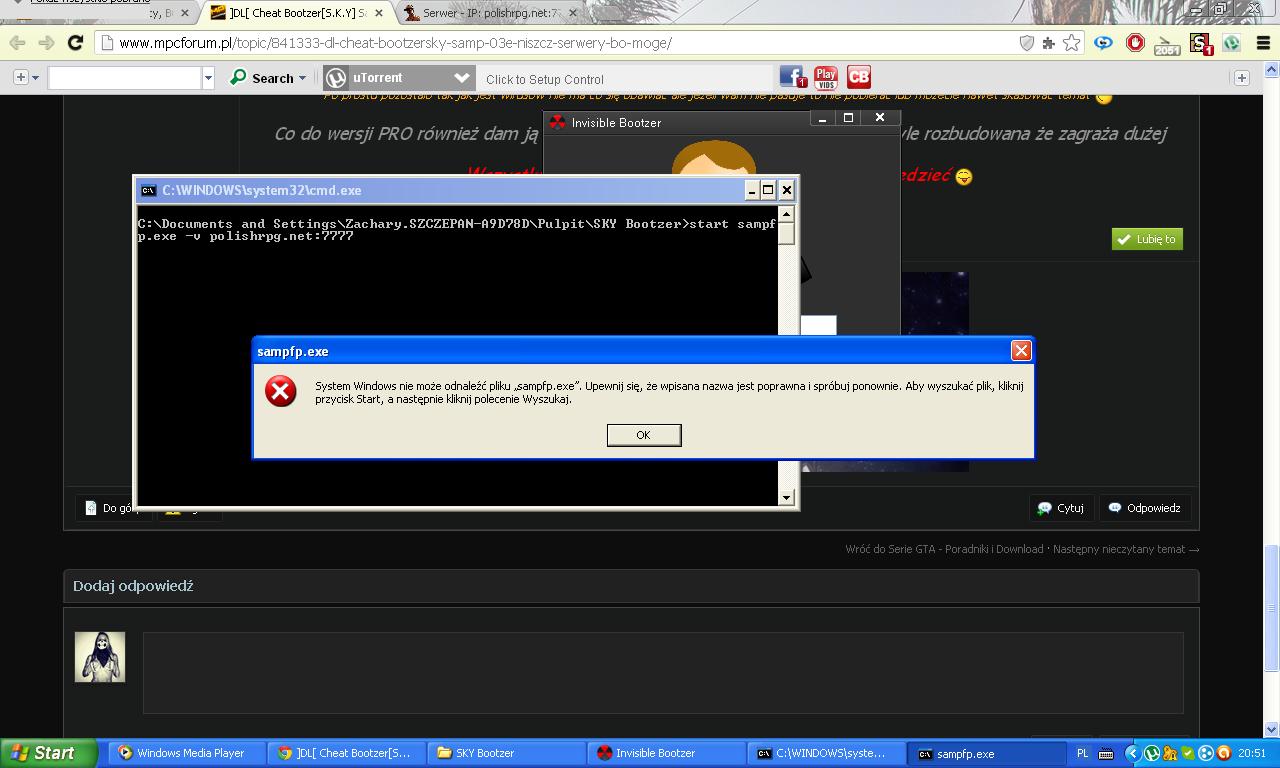Viewport: 1280px width, 768px height.
Task: Click the toolbar Search button
Action: (262, 78)
